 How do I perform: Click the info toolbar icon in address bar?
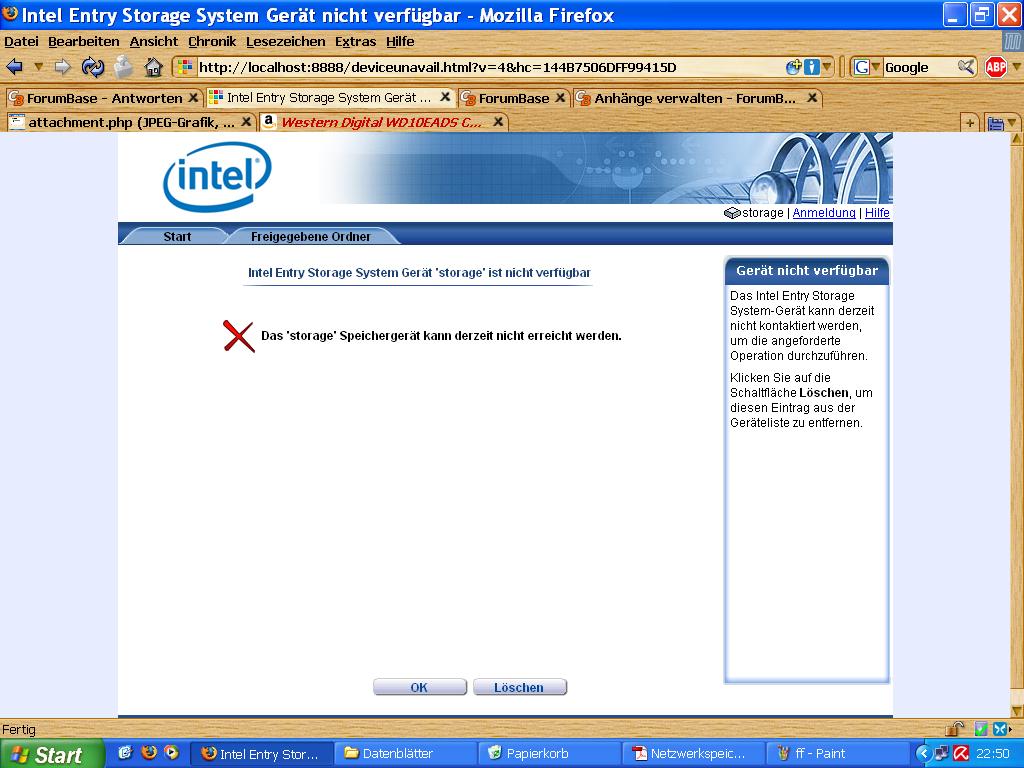[812, 67]
